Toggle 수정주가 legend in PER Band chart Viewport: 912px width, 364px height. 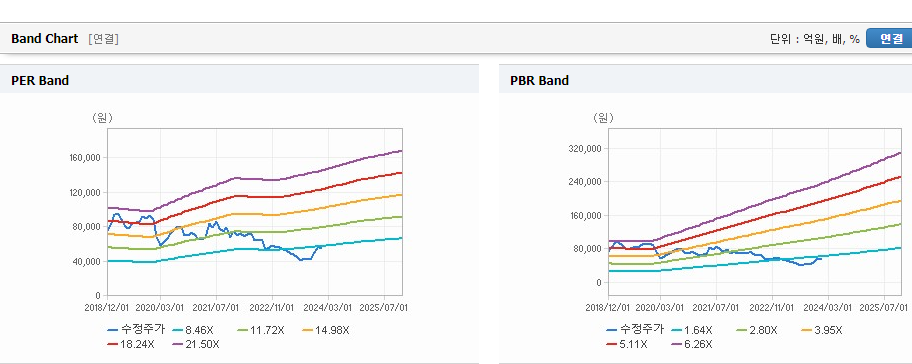click(x=136, y=330)
